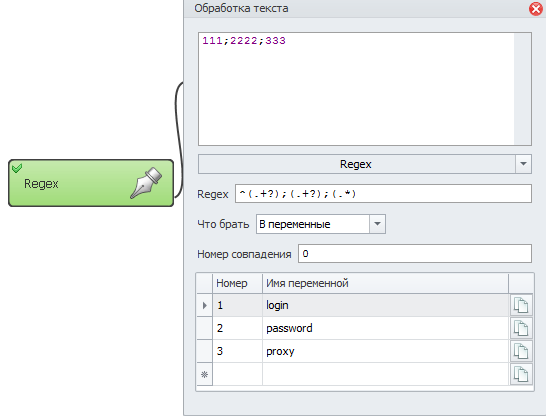This screenshot has height=416, width=546.
Task: Click inside the text area with 111;2222;333
Action: 356,89
